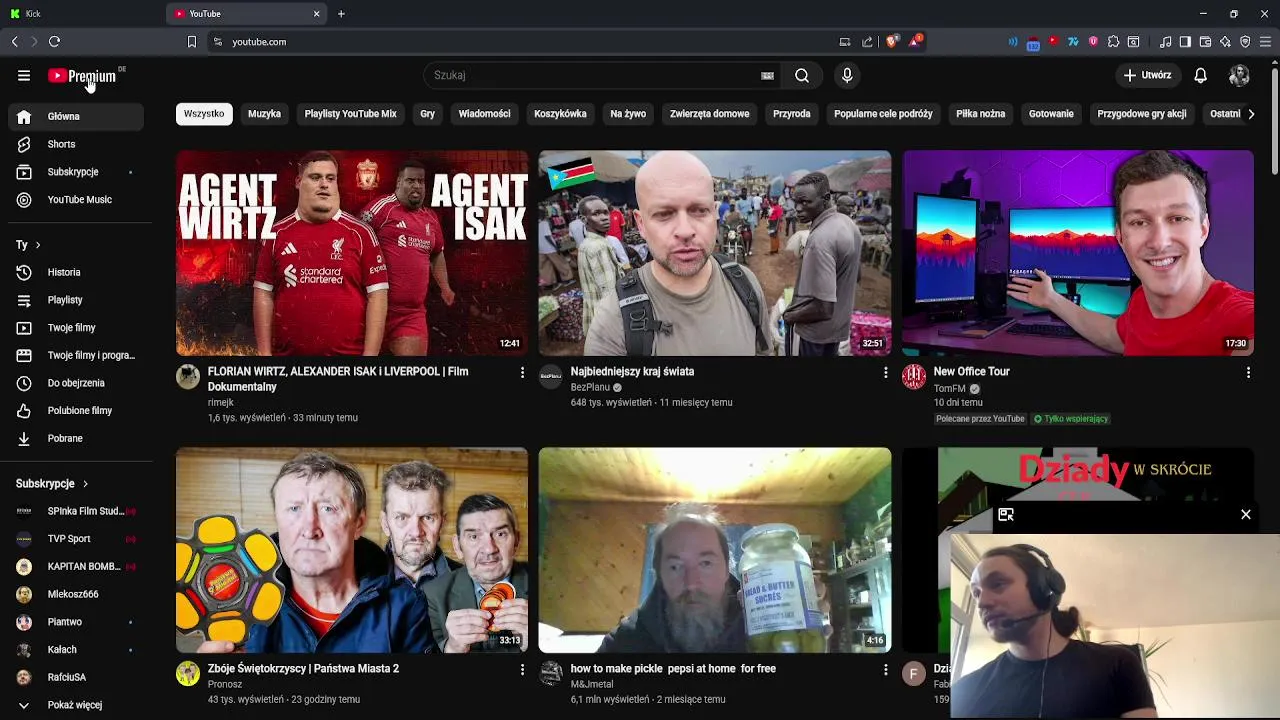Open the account avatar menu
This screenshot has width=1280, height=720.
(1239, 75)
